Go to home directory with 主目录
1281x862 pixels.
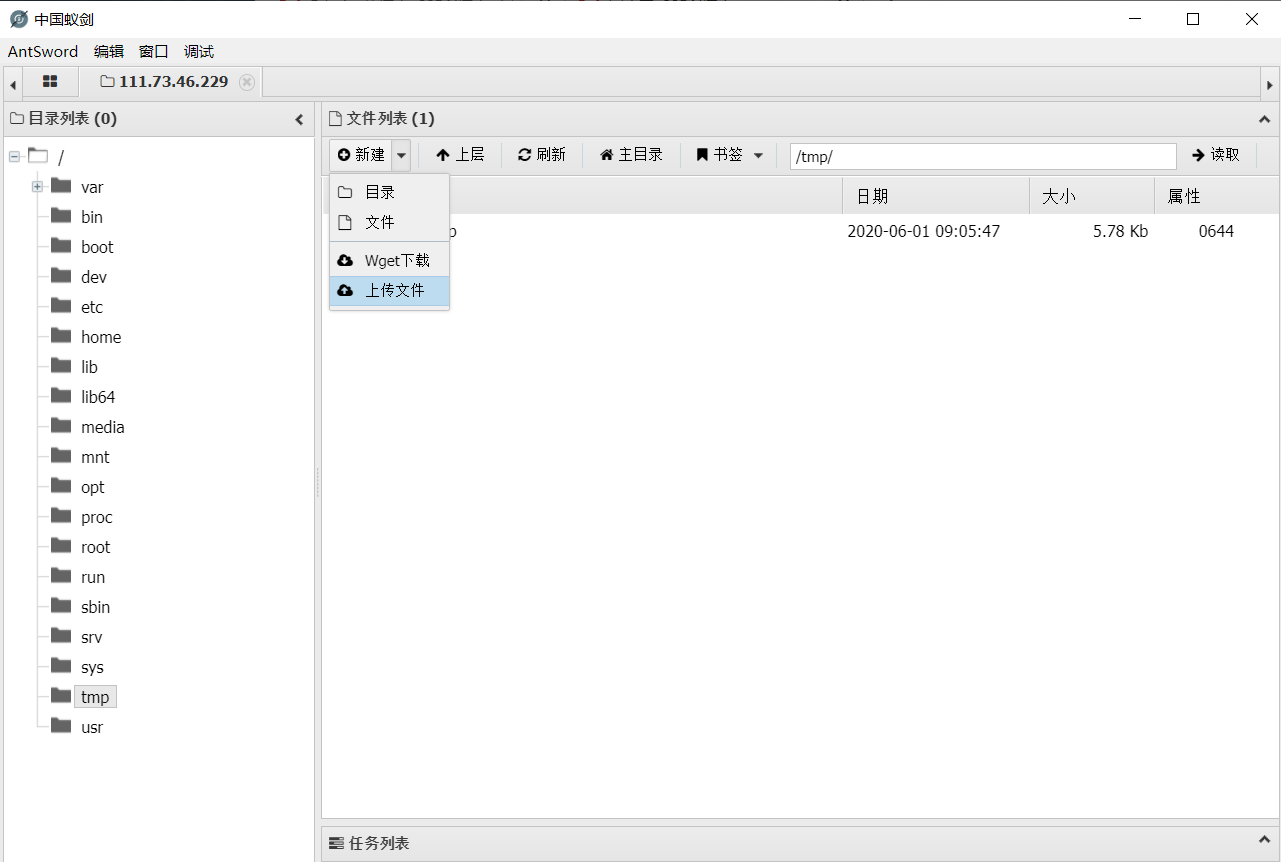click(631, 155)
